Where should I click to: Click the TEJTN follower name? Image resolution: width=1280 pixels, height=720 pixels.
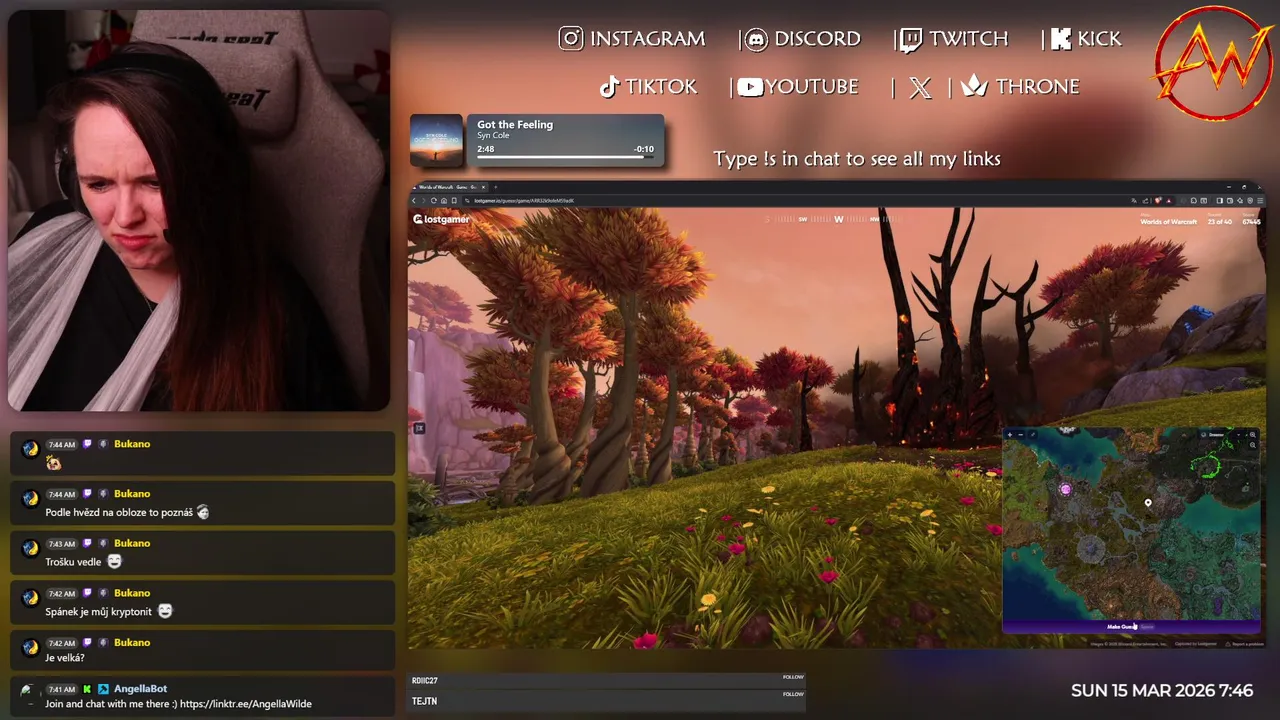[x=424, y=702]
